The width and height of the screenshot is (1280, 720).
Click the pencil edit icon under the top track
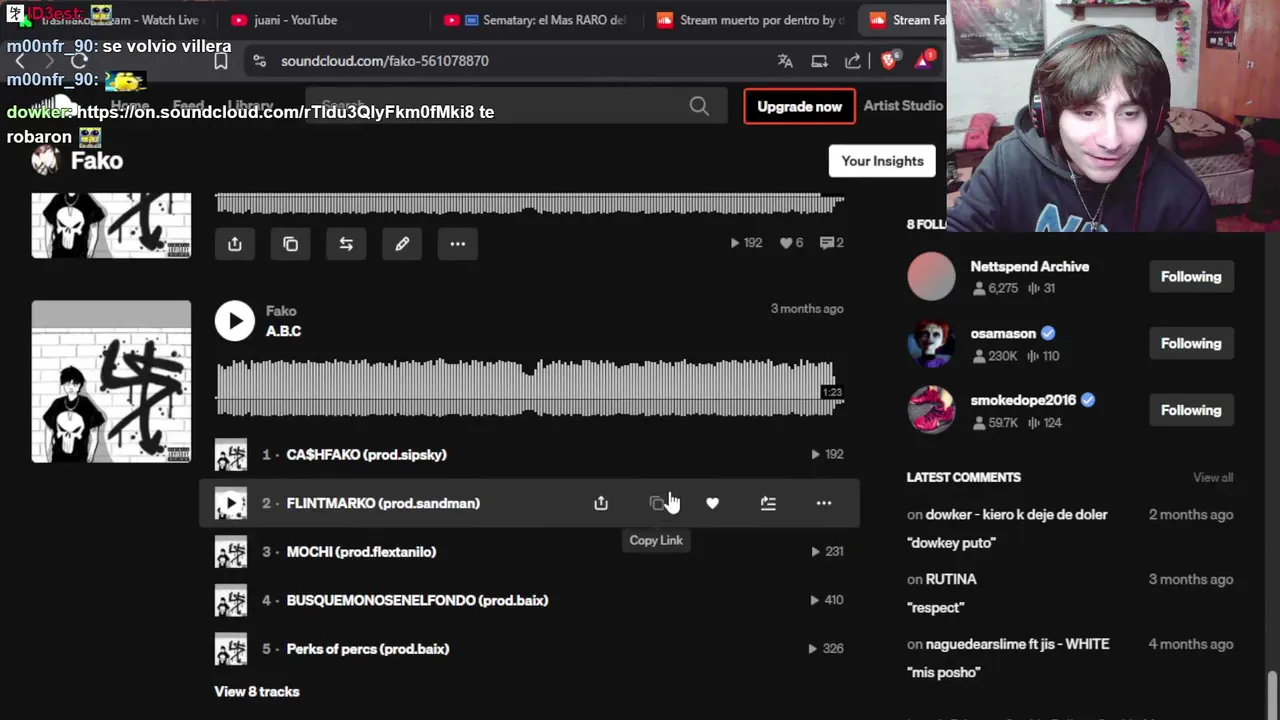point(402,244)
